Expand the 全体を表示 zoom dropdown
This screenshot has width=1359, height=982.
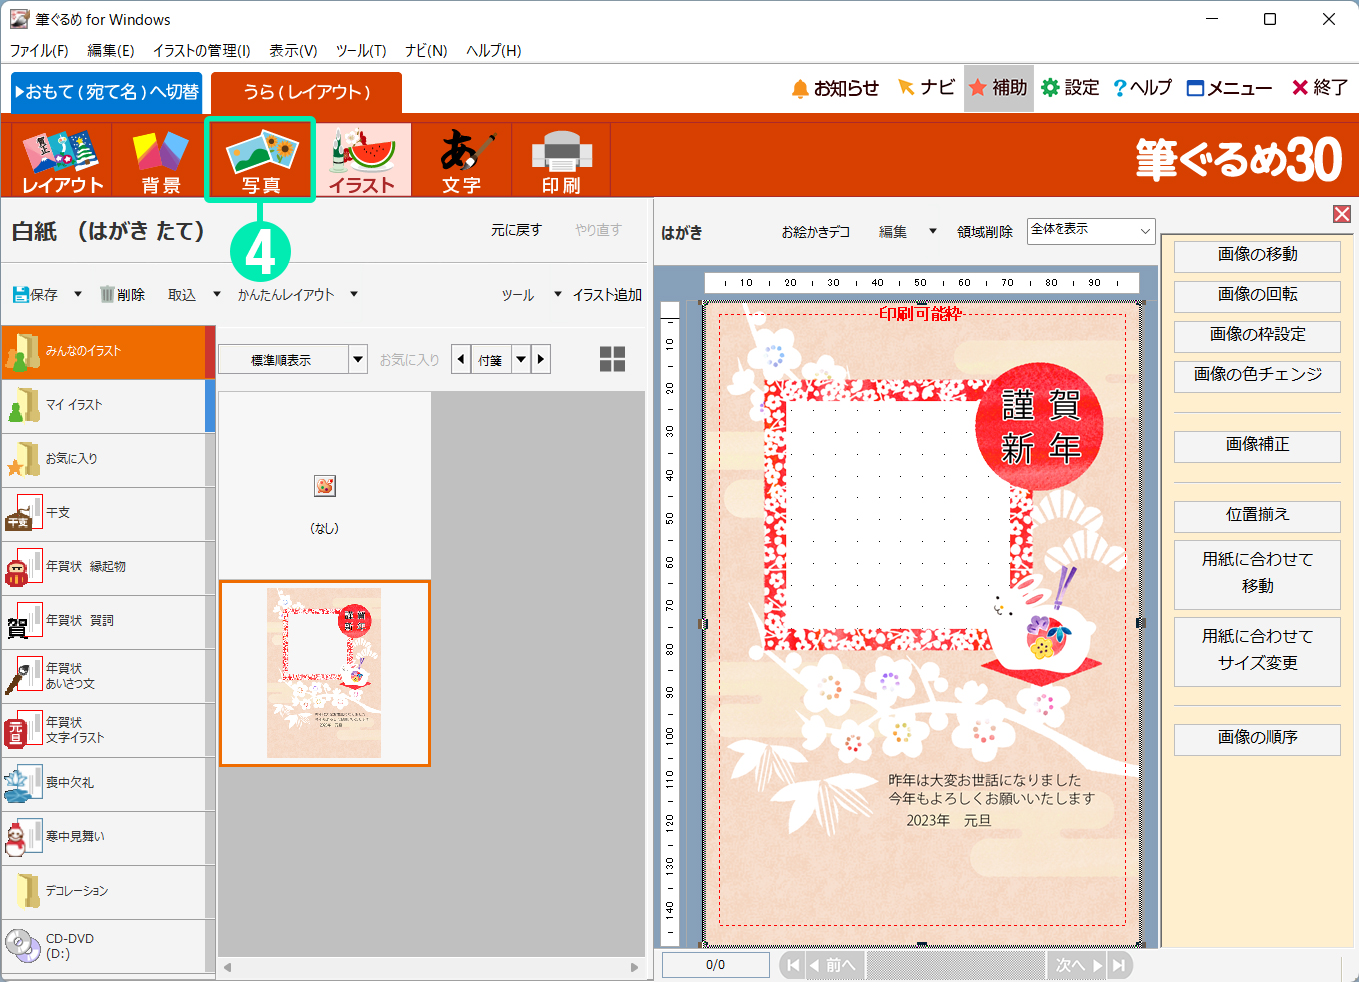pos(1144,231)
